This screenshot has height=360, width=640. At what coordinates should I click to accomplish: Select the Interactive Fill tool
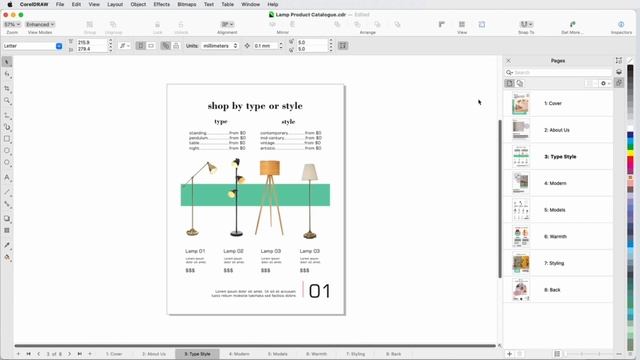click(x=7, y=257)
